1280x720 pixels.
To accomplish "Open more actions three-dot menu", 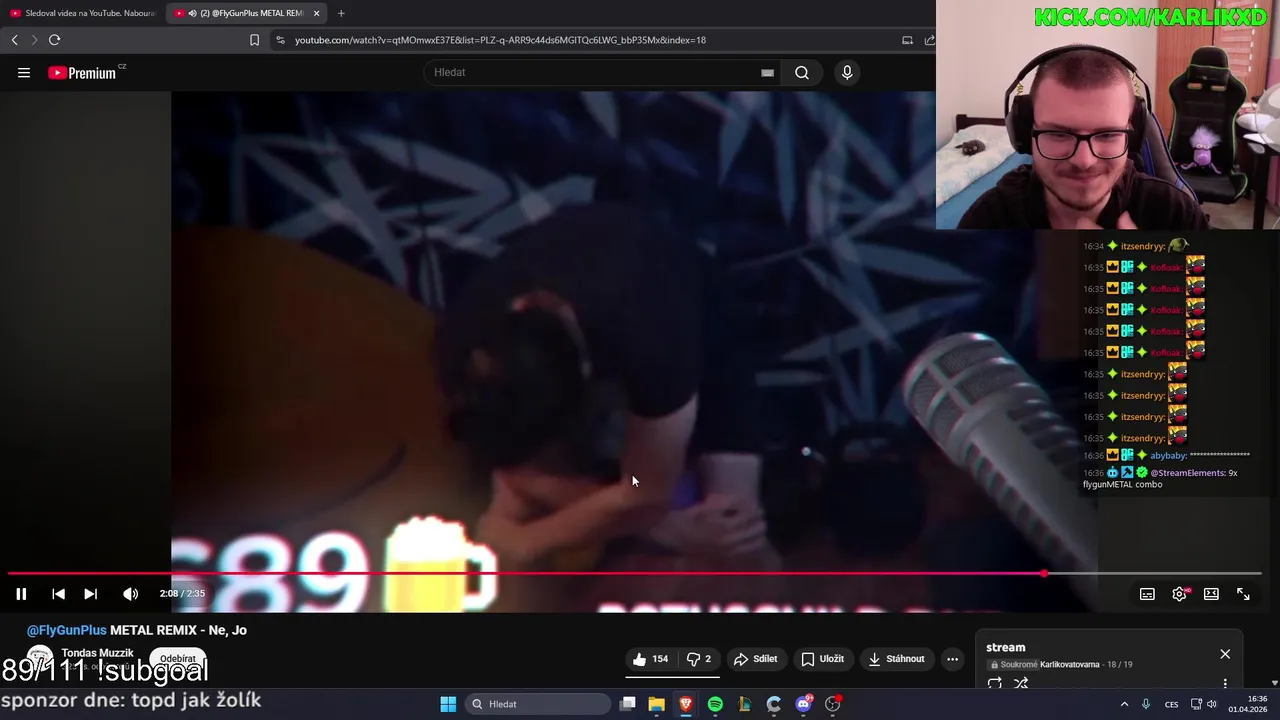I will pos(953,659).
